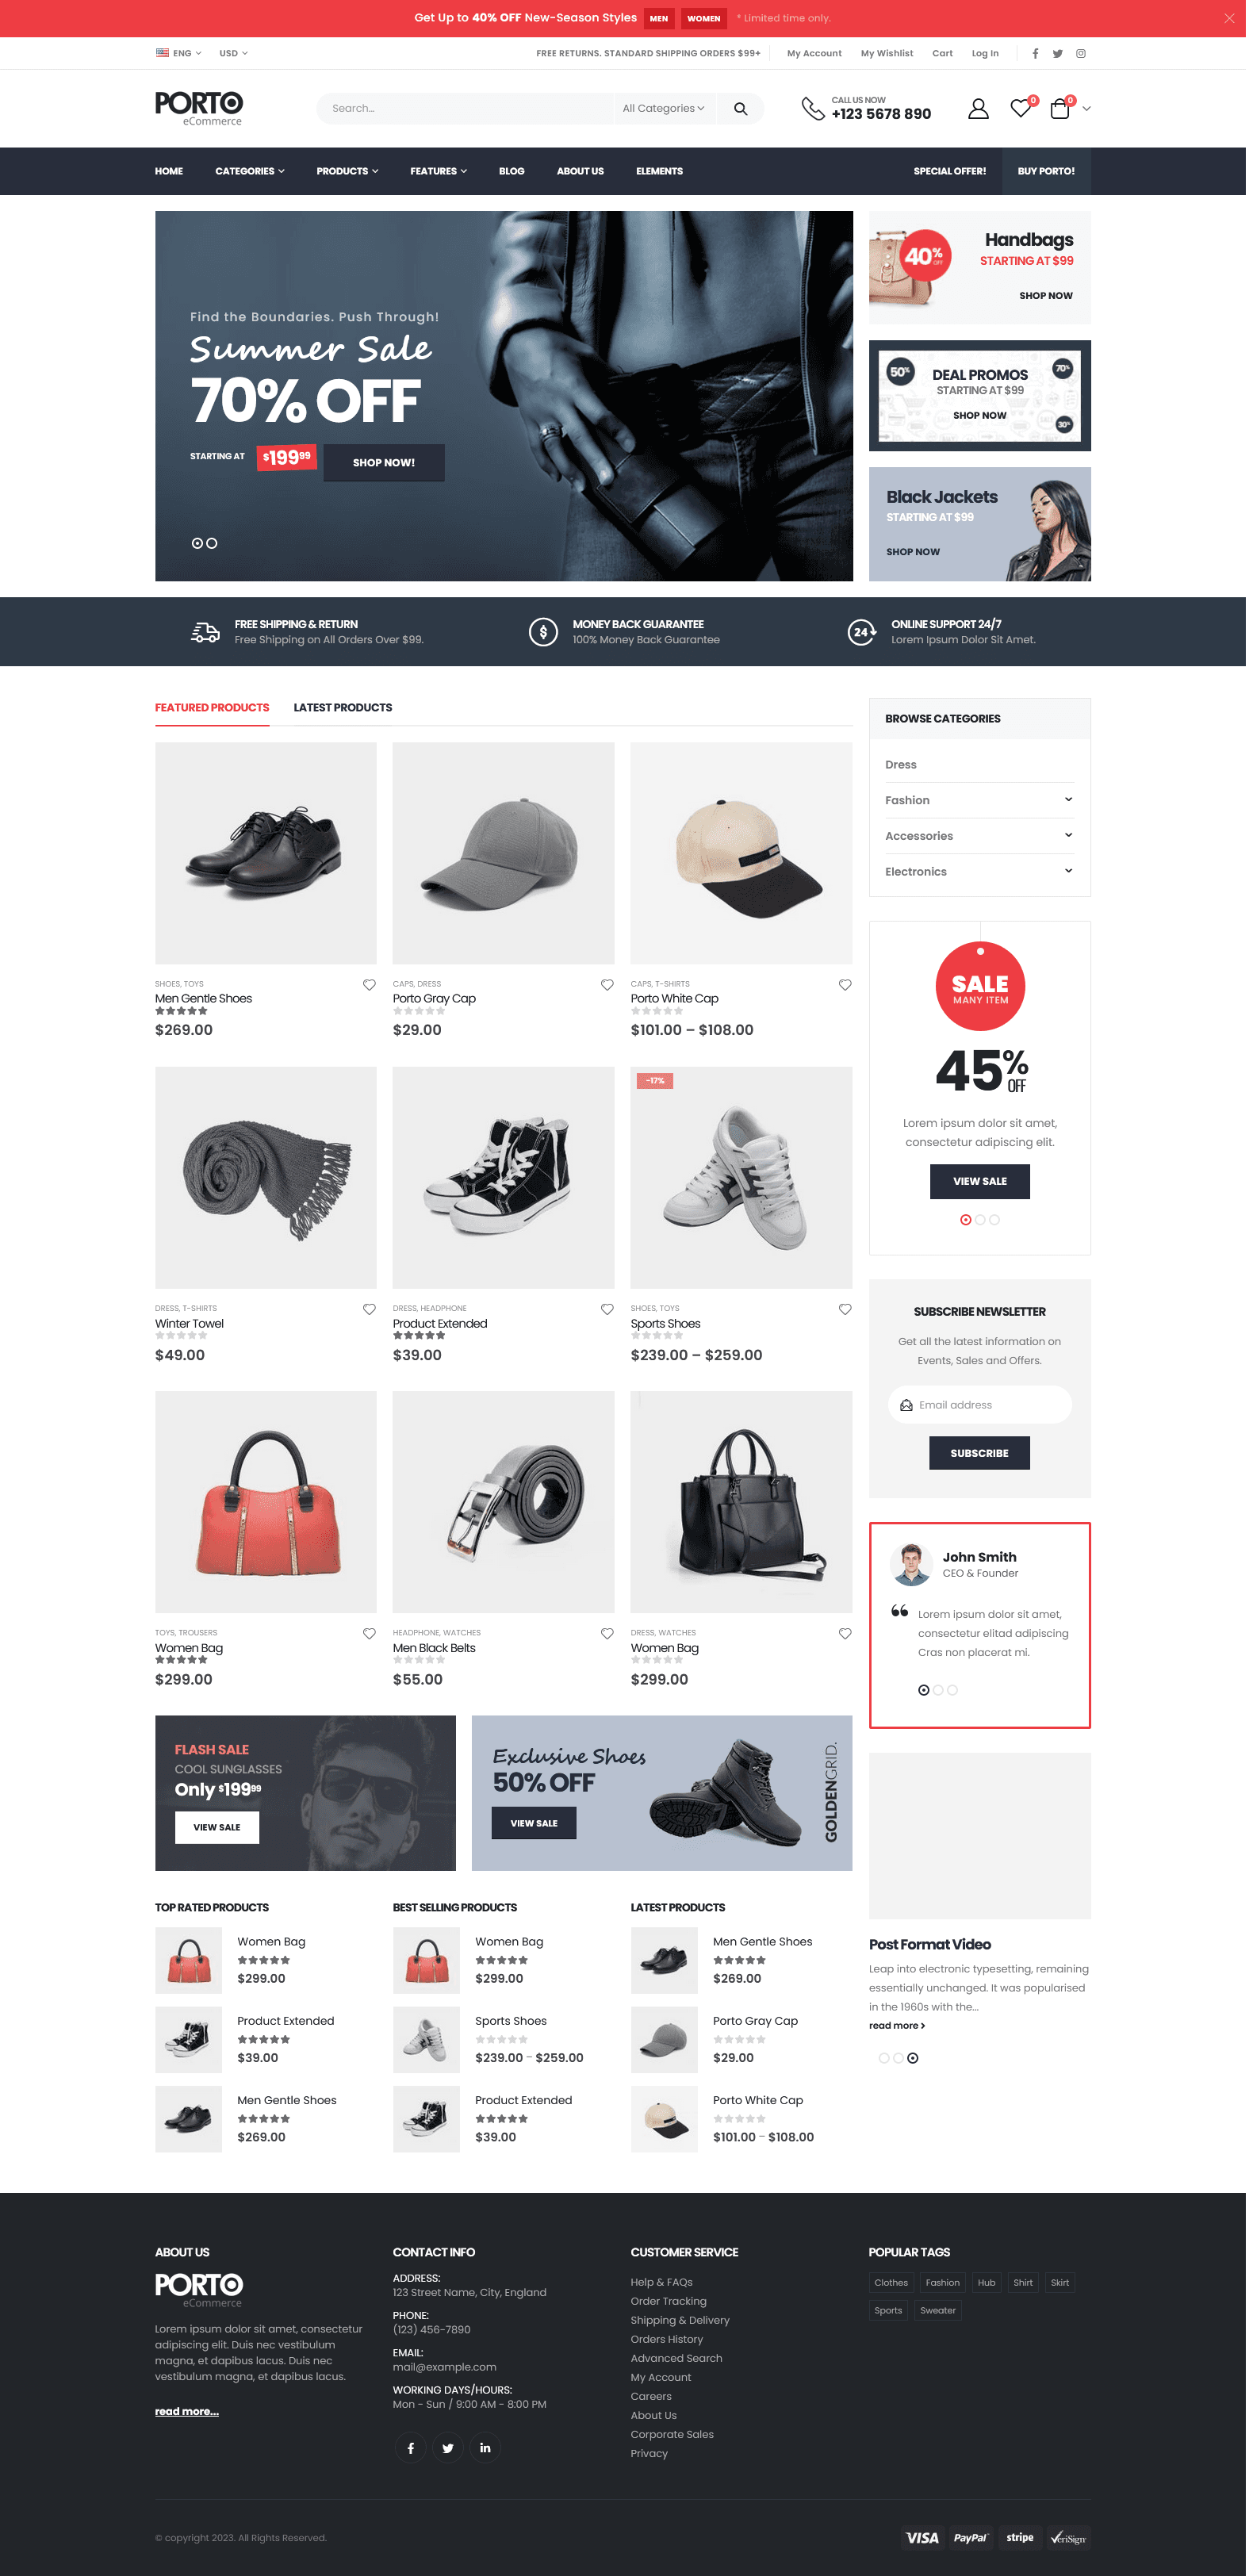Click the newsletter email address field
Screen dimensions: 1253x2576
[x=985, y=1412]
